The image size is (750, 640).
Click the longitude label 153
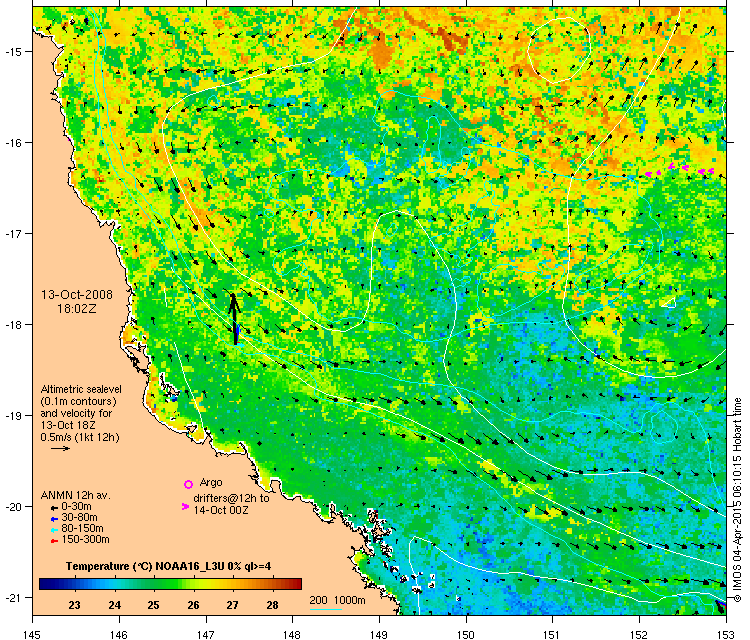point(726,634)
